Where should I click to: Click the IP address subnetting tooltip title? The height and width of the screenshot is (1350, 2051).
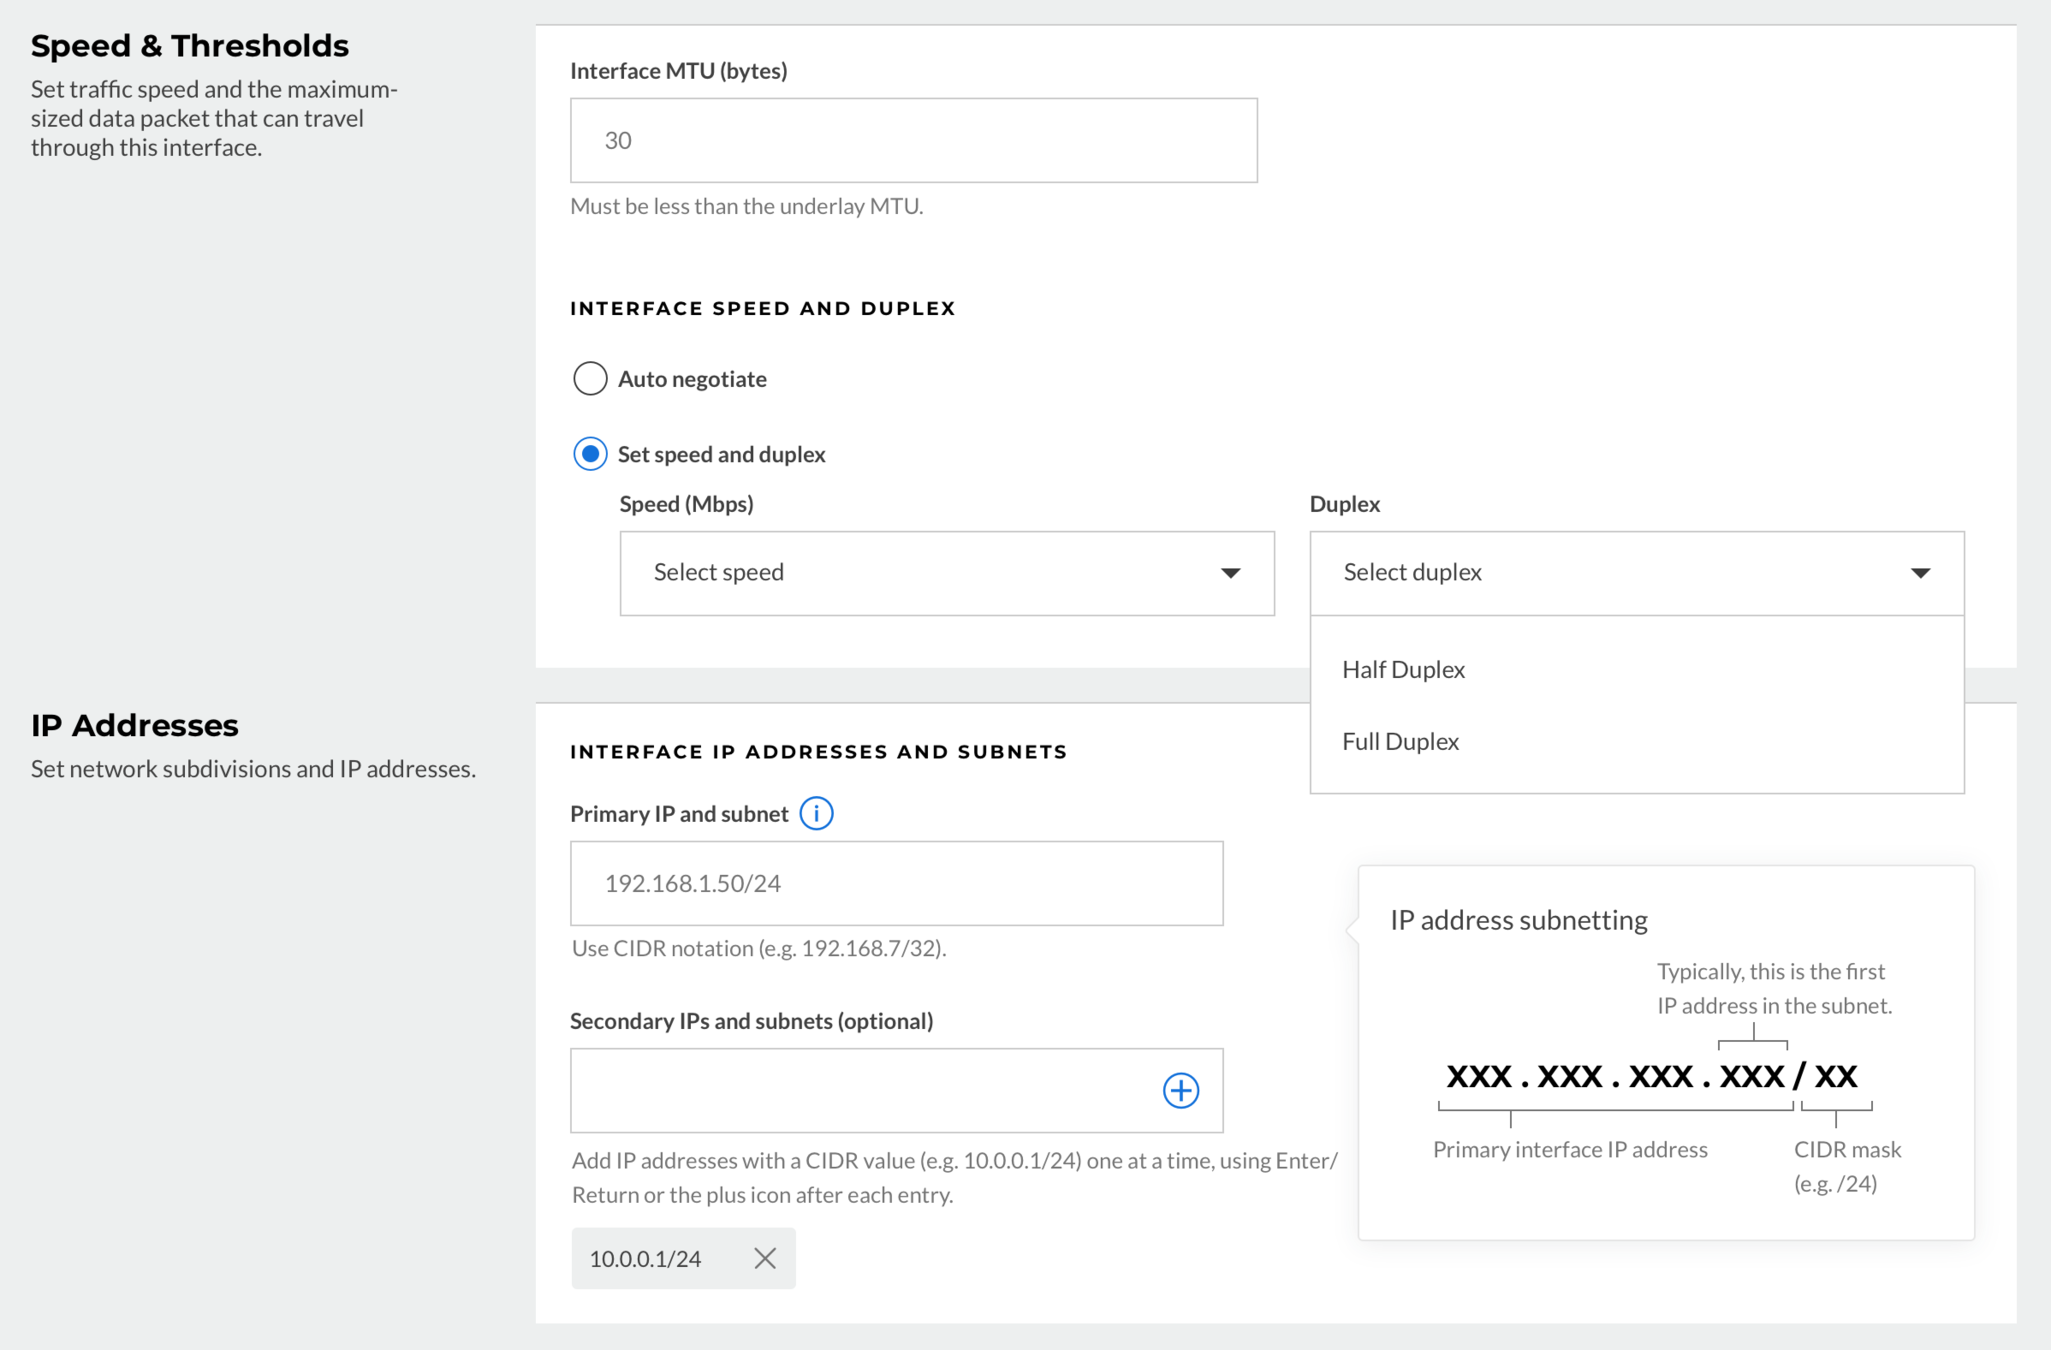(1518, 920)
